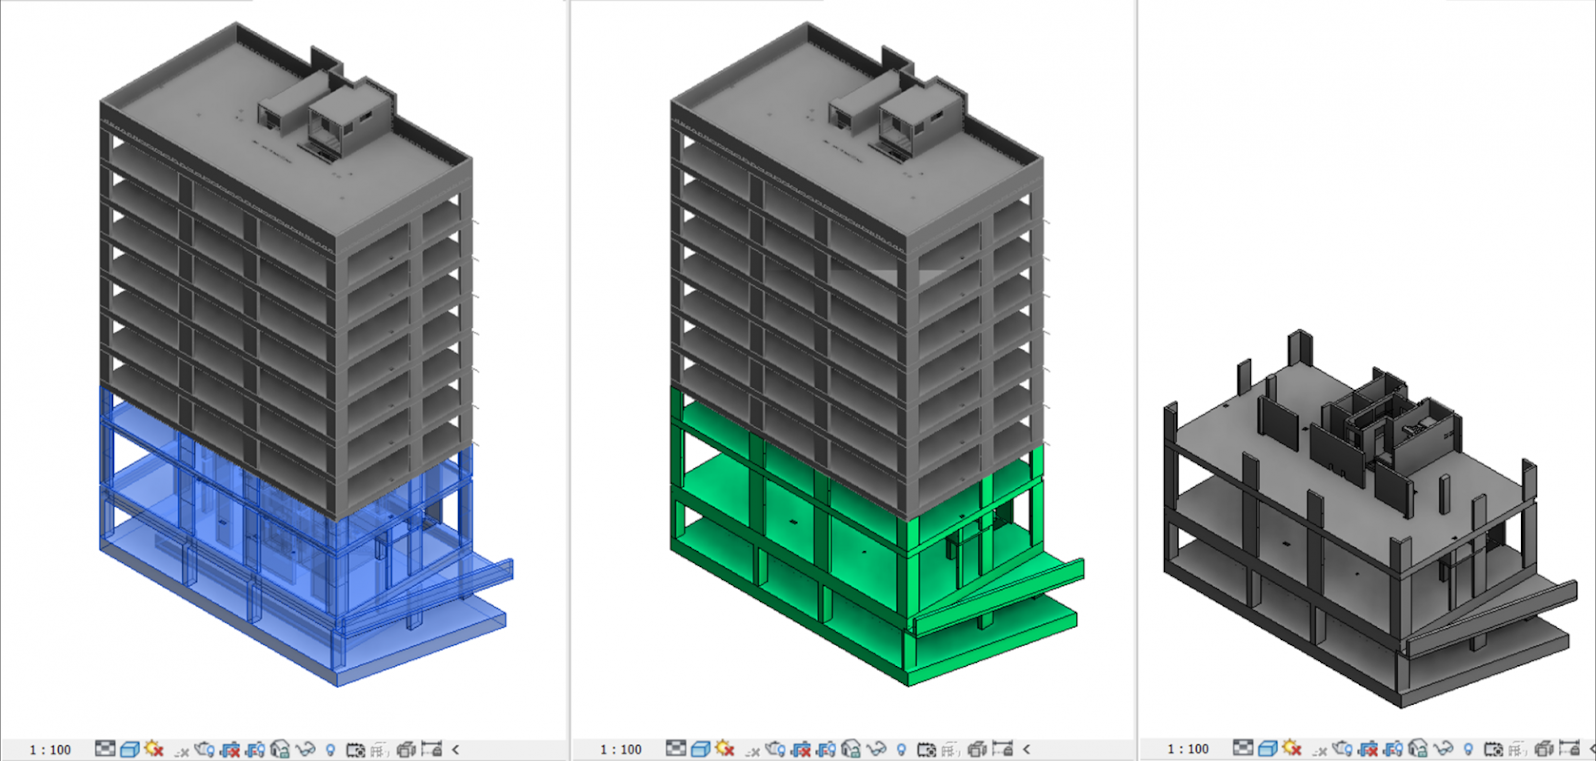Open view scale 1:100 in middle view
1596x761 pixels.
coord(621,749)
